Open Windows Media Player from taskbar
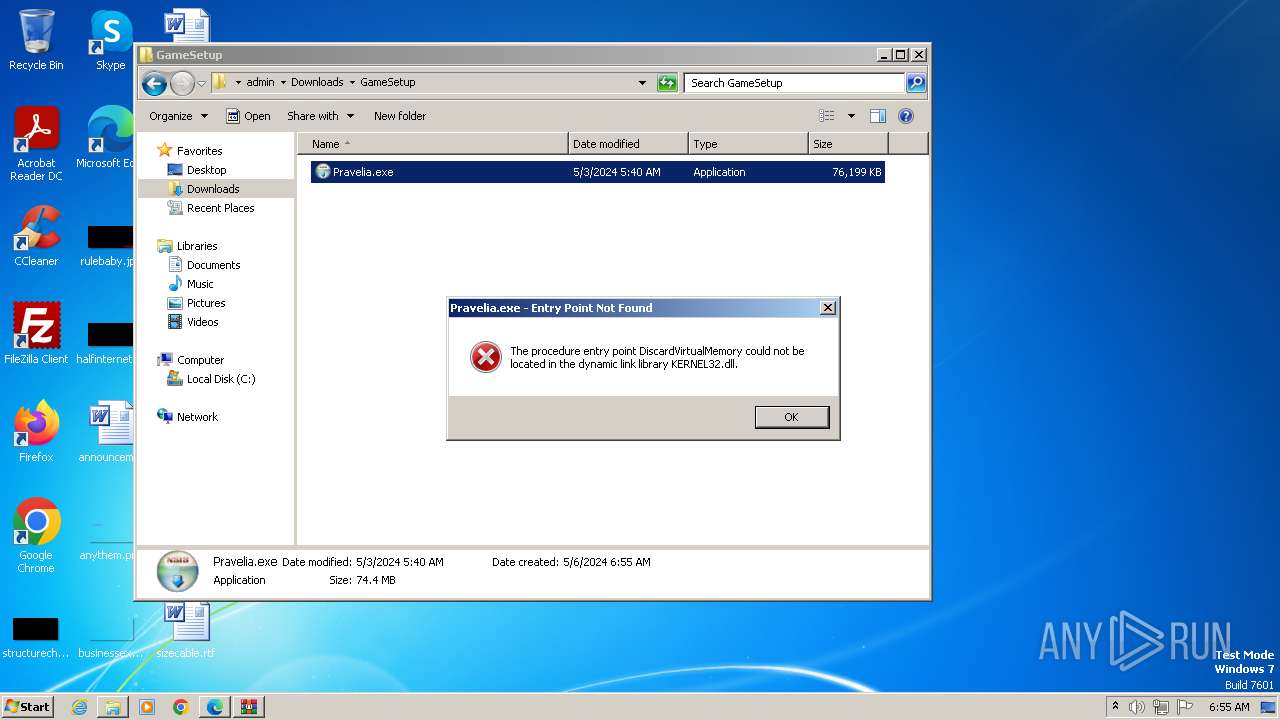 pos(147,707)
